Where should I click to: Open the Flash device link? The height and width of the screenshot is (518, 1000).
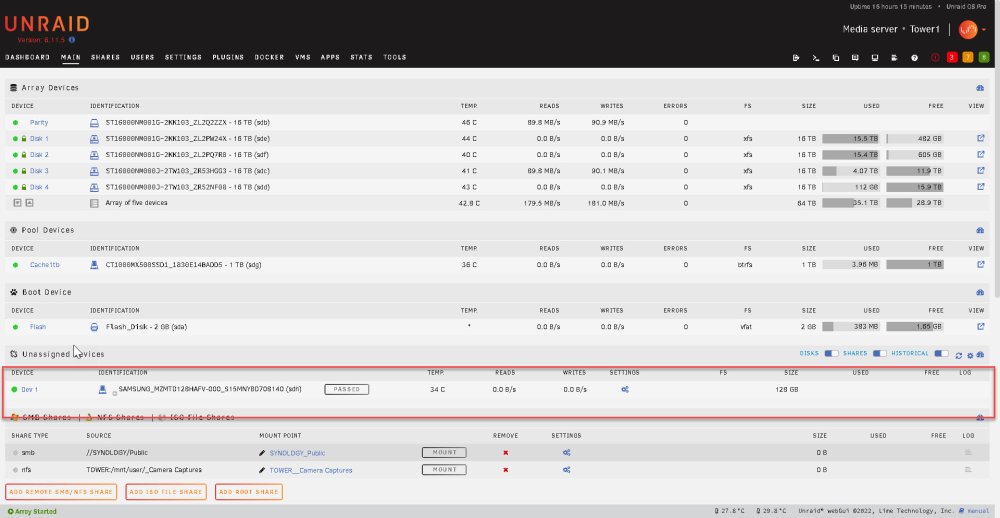point(38,326)
